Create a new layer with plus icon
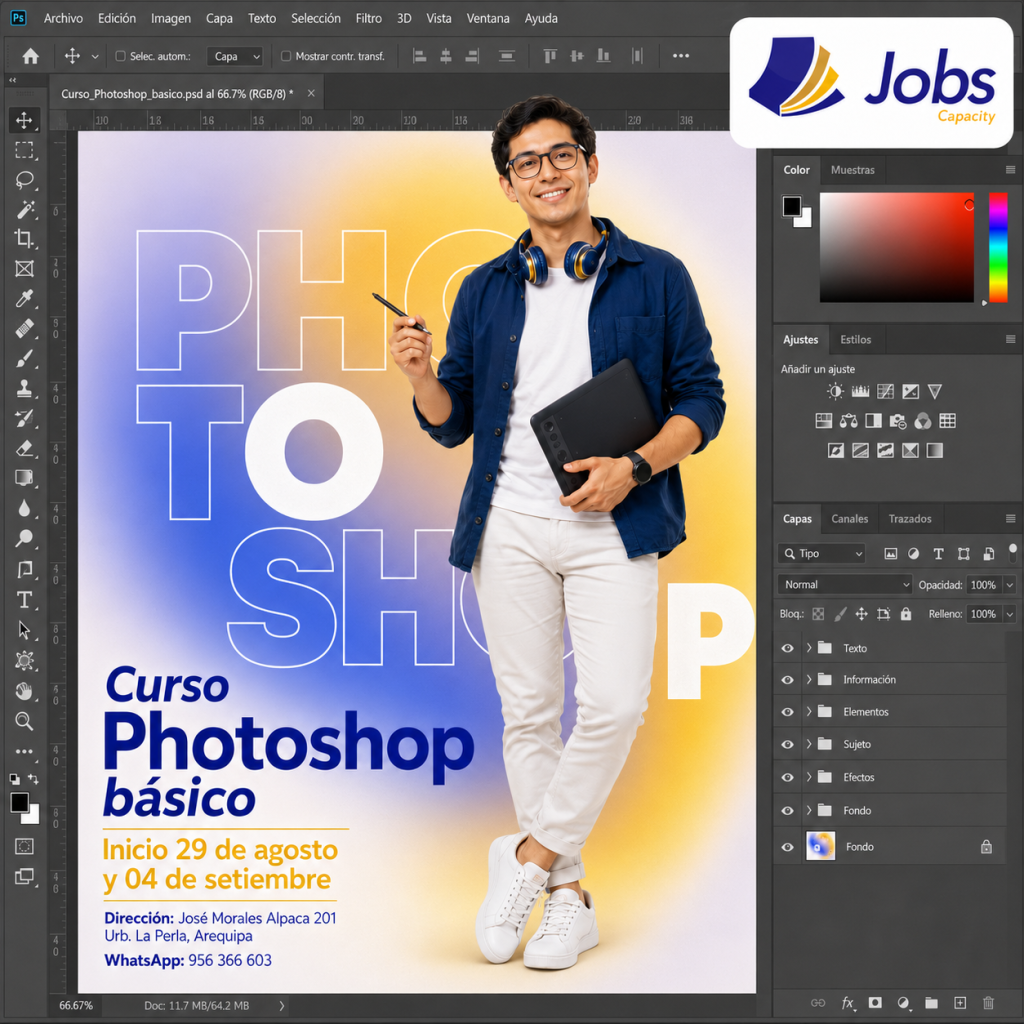This screenshot has height=1024, width=1024. [x=960, y=1002]
